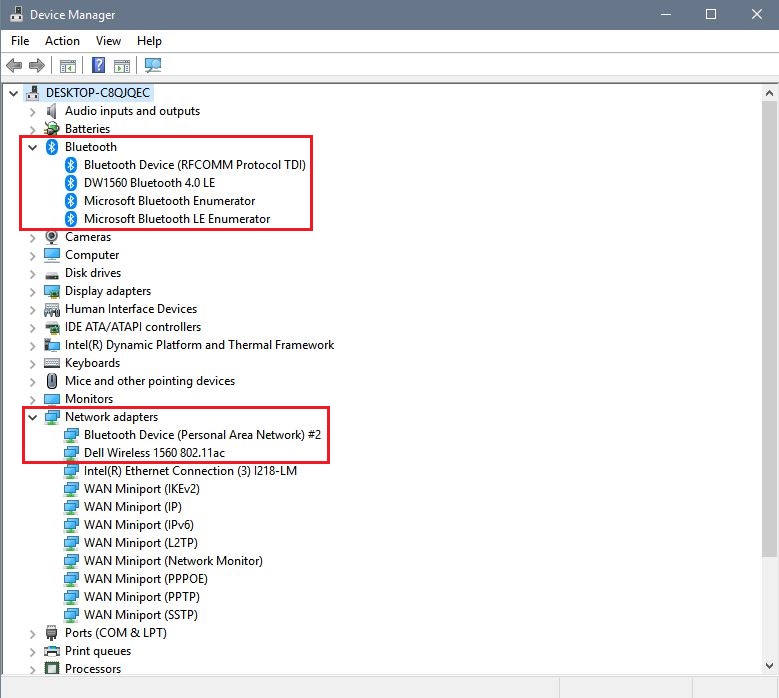This screenshot has height=698, width=779.
Task: Click the Scan for hardware changes icon
Action: click(x=152, y=66)
